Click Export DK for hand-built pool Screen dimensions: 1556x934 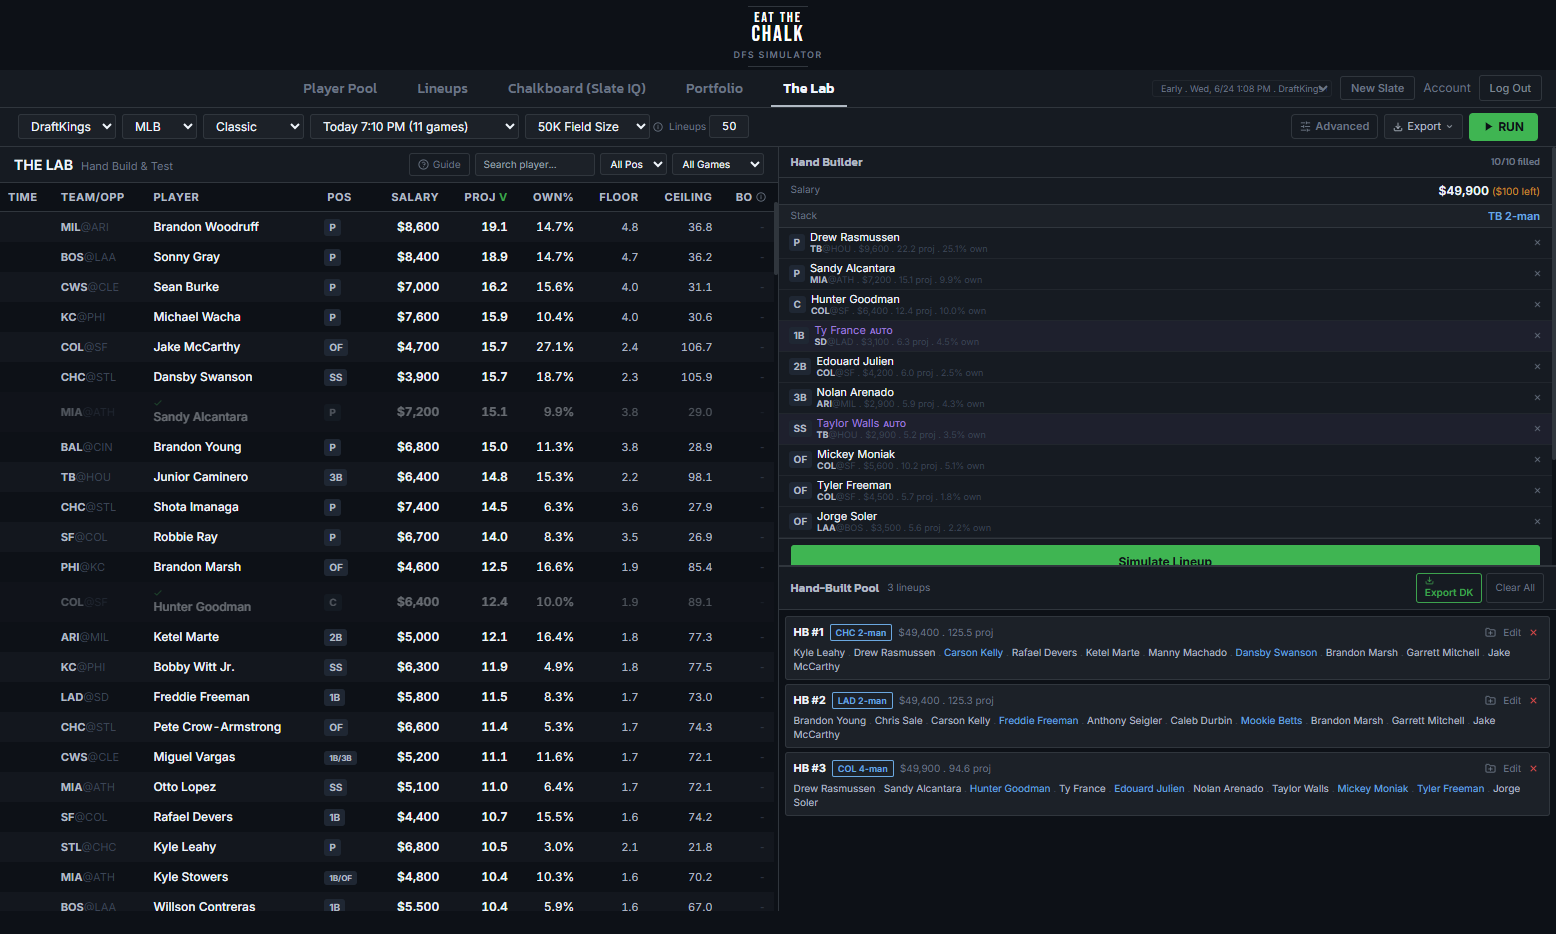click(1449, 588)
